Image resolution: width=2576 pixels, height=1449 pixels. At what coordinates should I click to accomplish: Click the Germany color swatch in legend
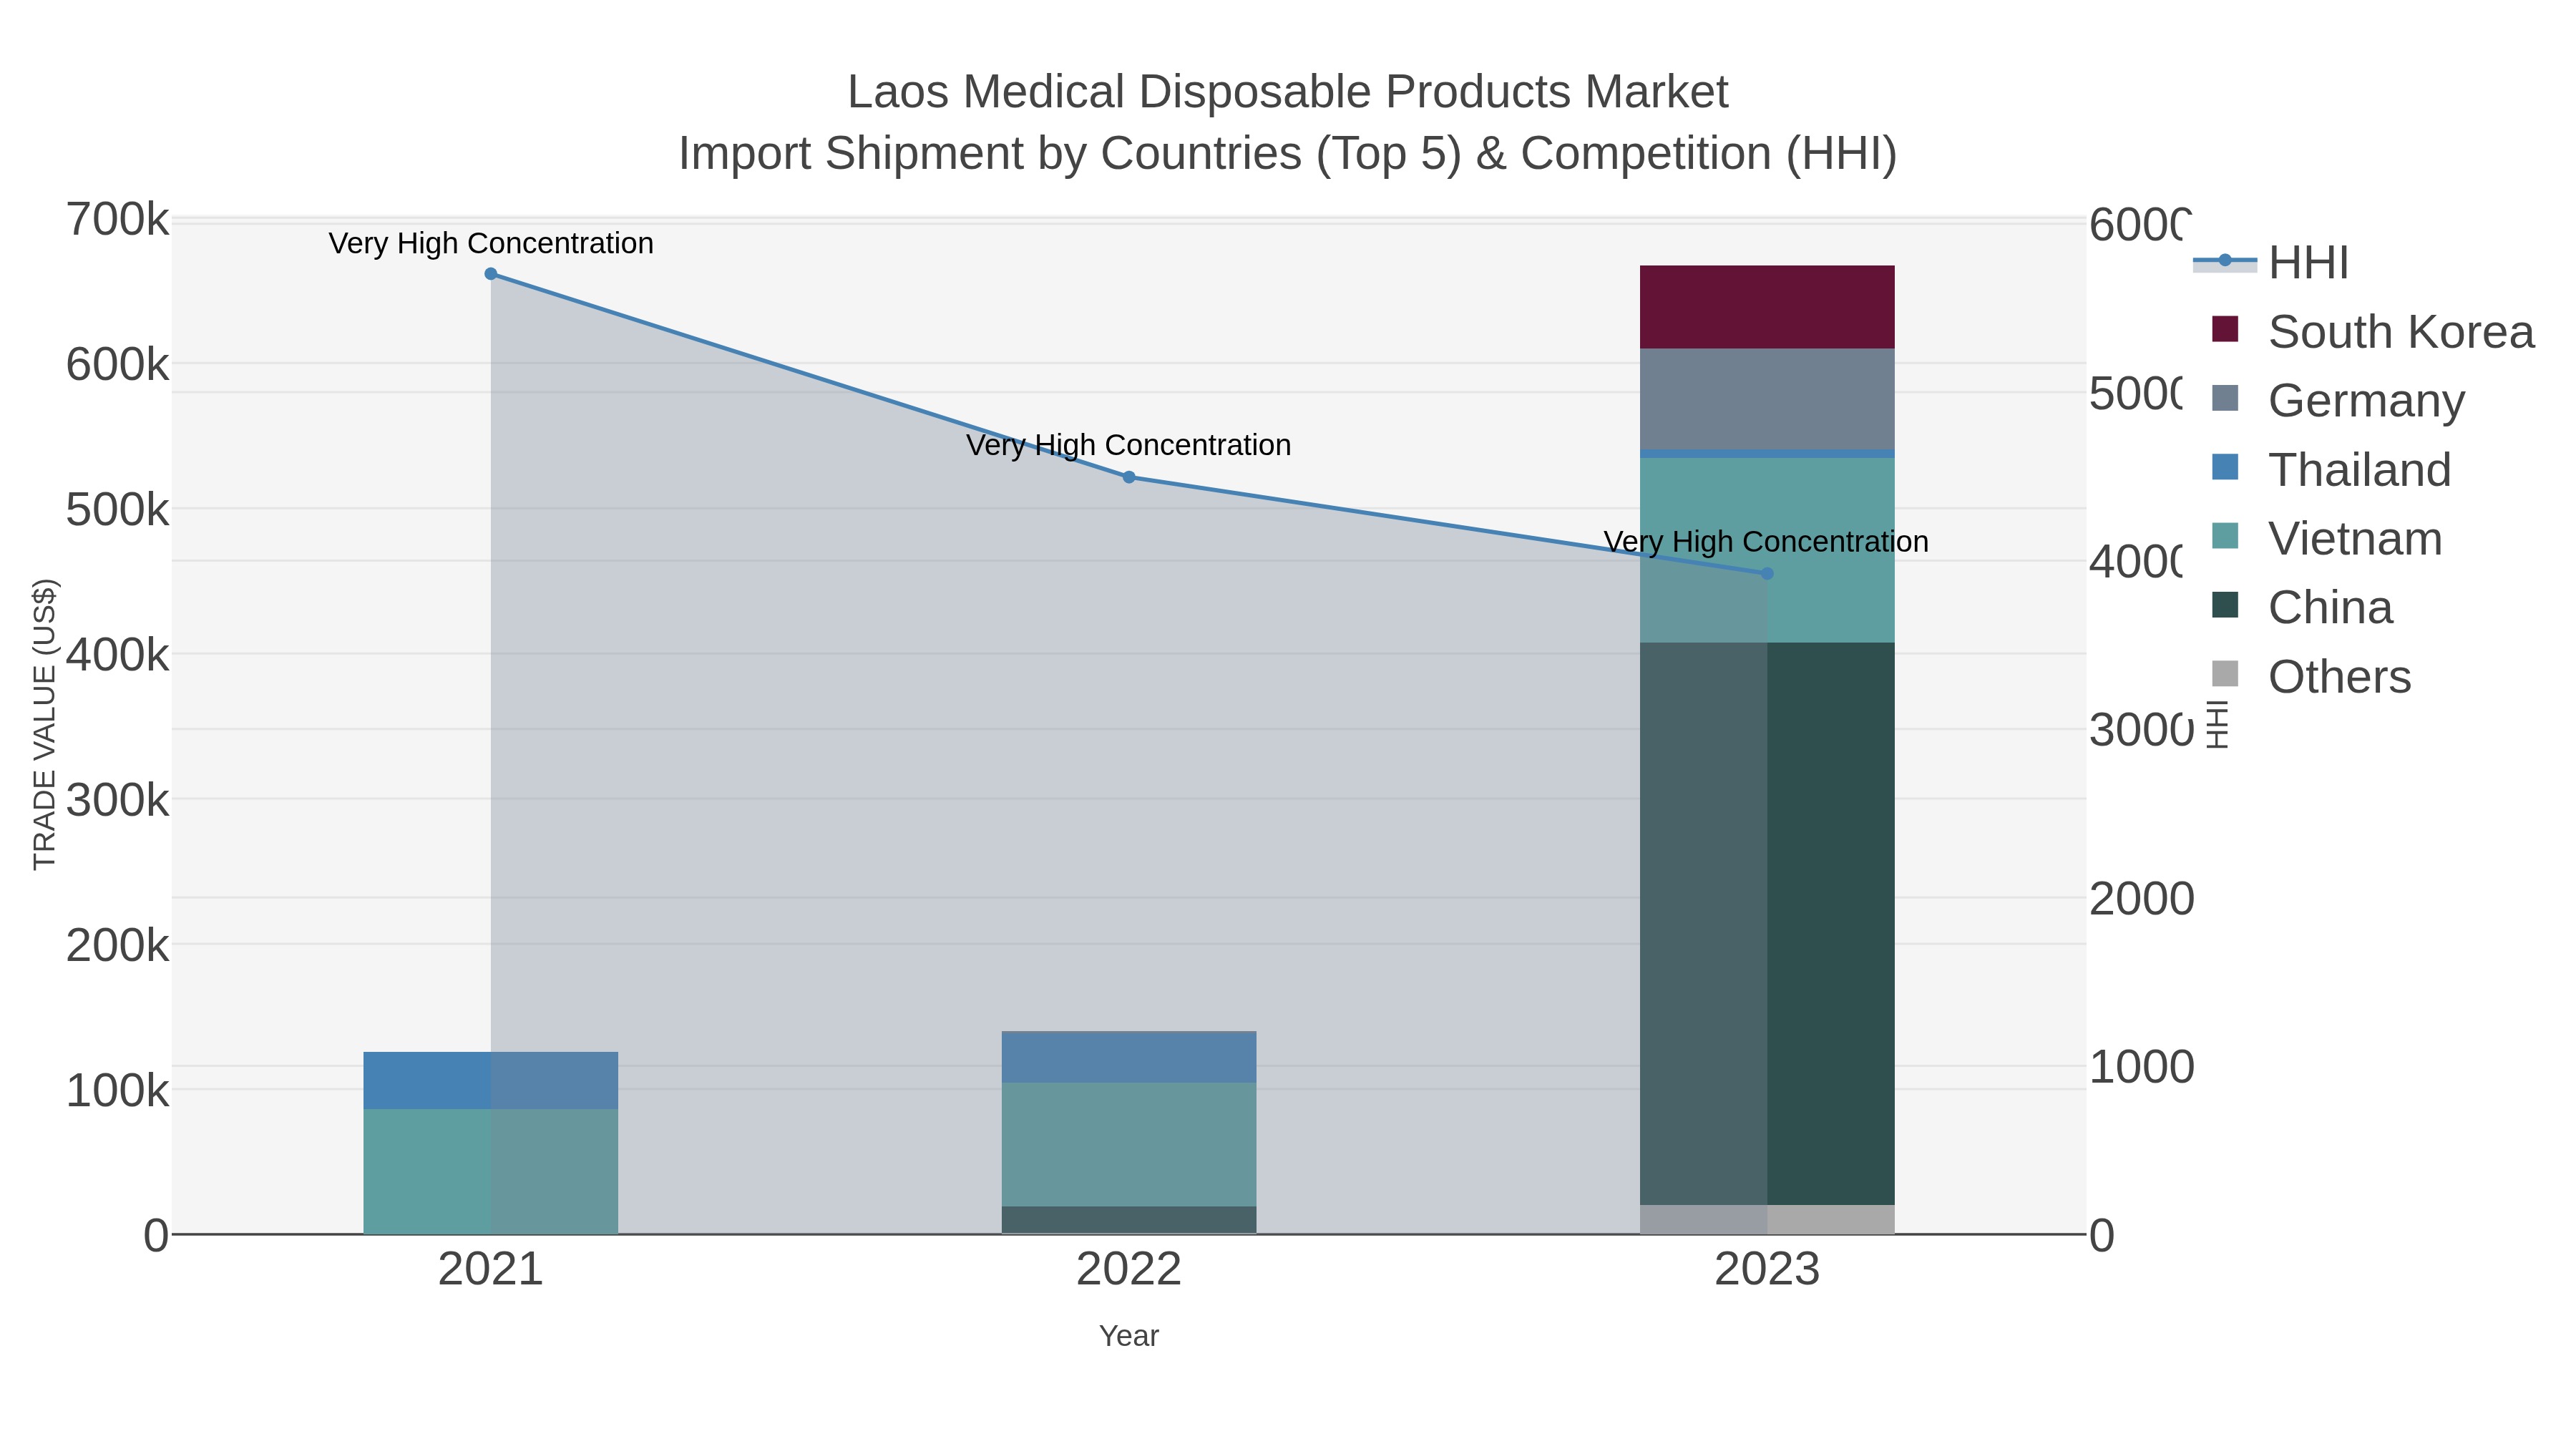pos(2225,398)
